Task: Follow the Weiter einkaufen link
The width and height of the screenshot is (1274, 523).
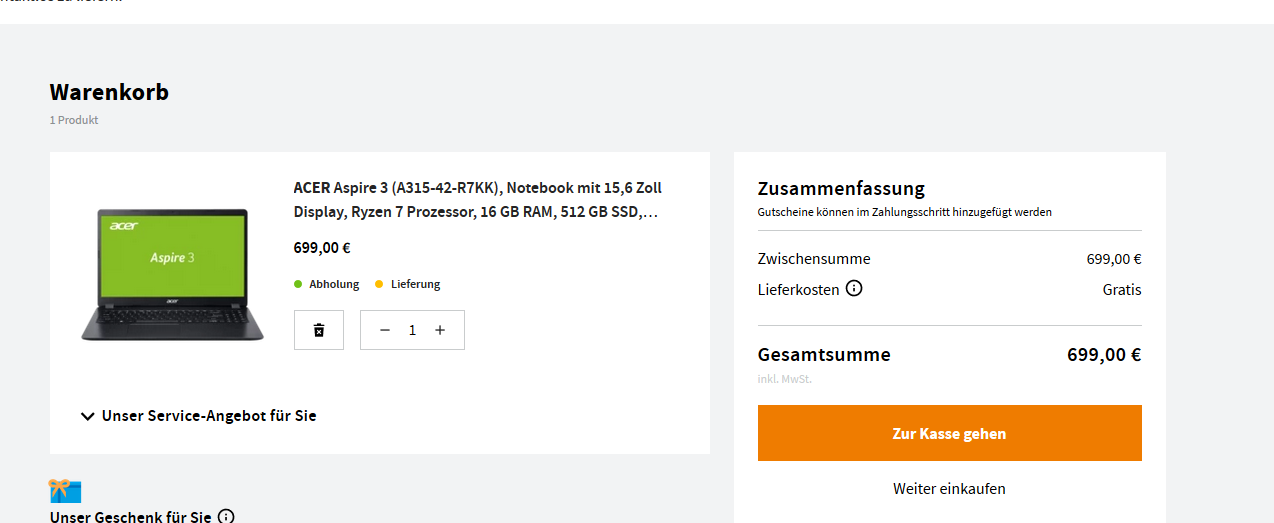Action: click(950, 489)
